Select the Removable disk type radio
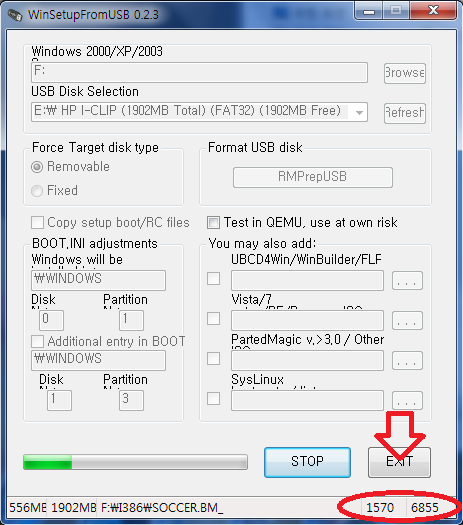 pyautogui.click(x=37, y=167)
